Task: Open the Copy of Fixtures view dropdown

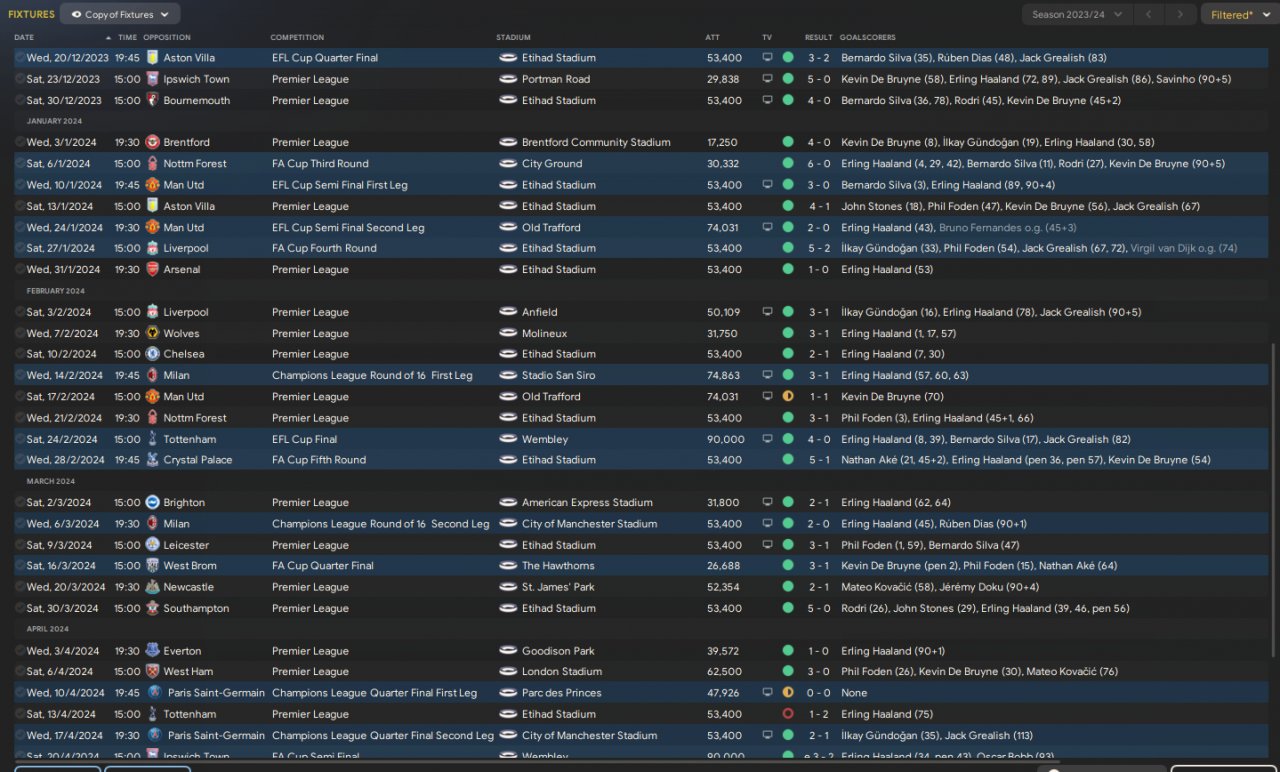Action: click(120, 14)
